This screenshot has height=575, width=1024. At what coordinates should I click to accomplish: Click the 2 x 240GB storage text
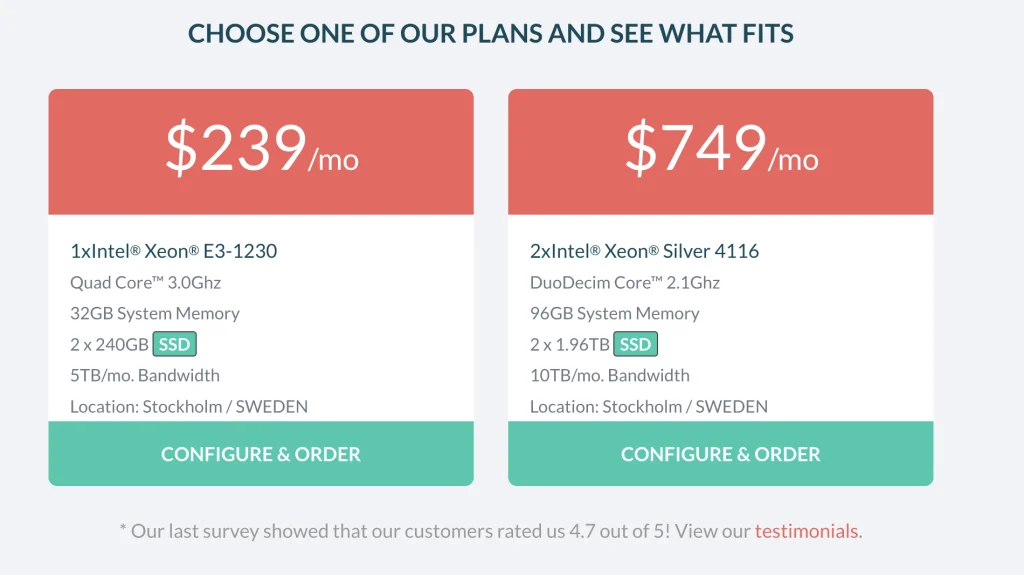(x=109, y=344)
